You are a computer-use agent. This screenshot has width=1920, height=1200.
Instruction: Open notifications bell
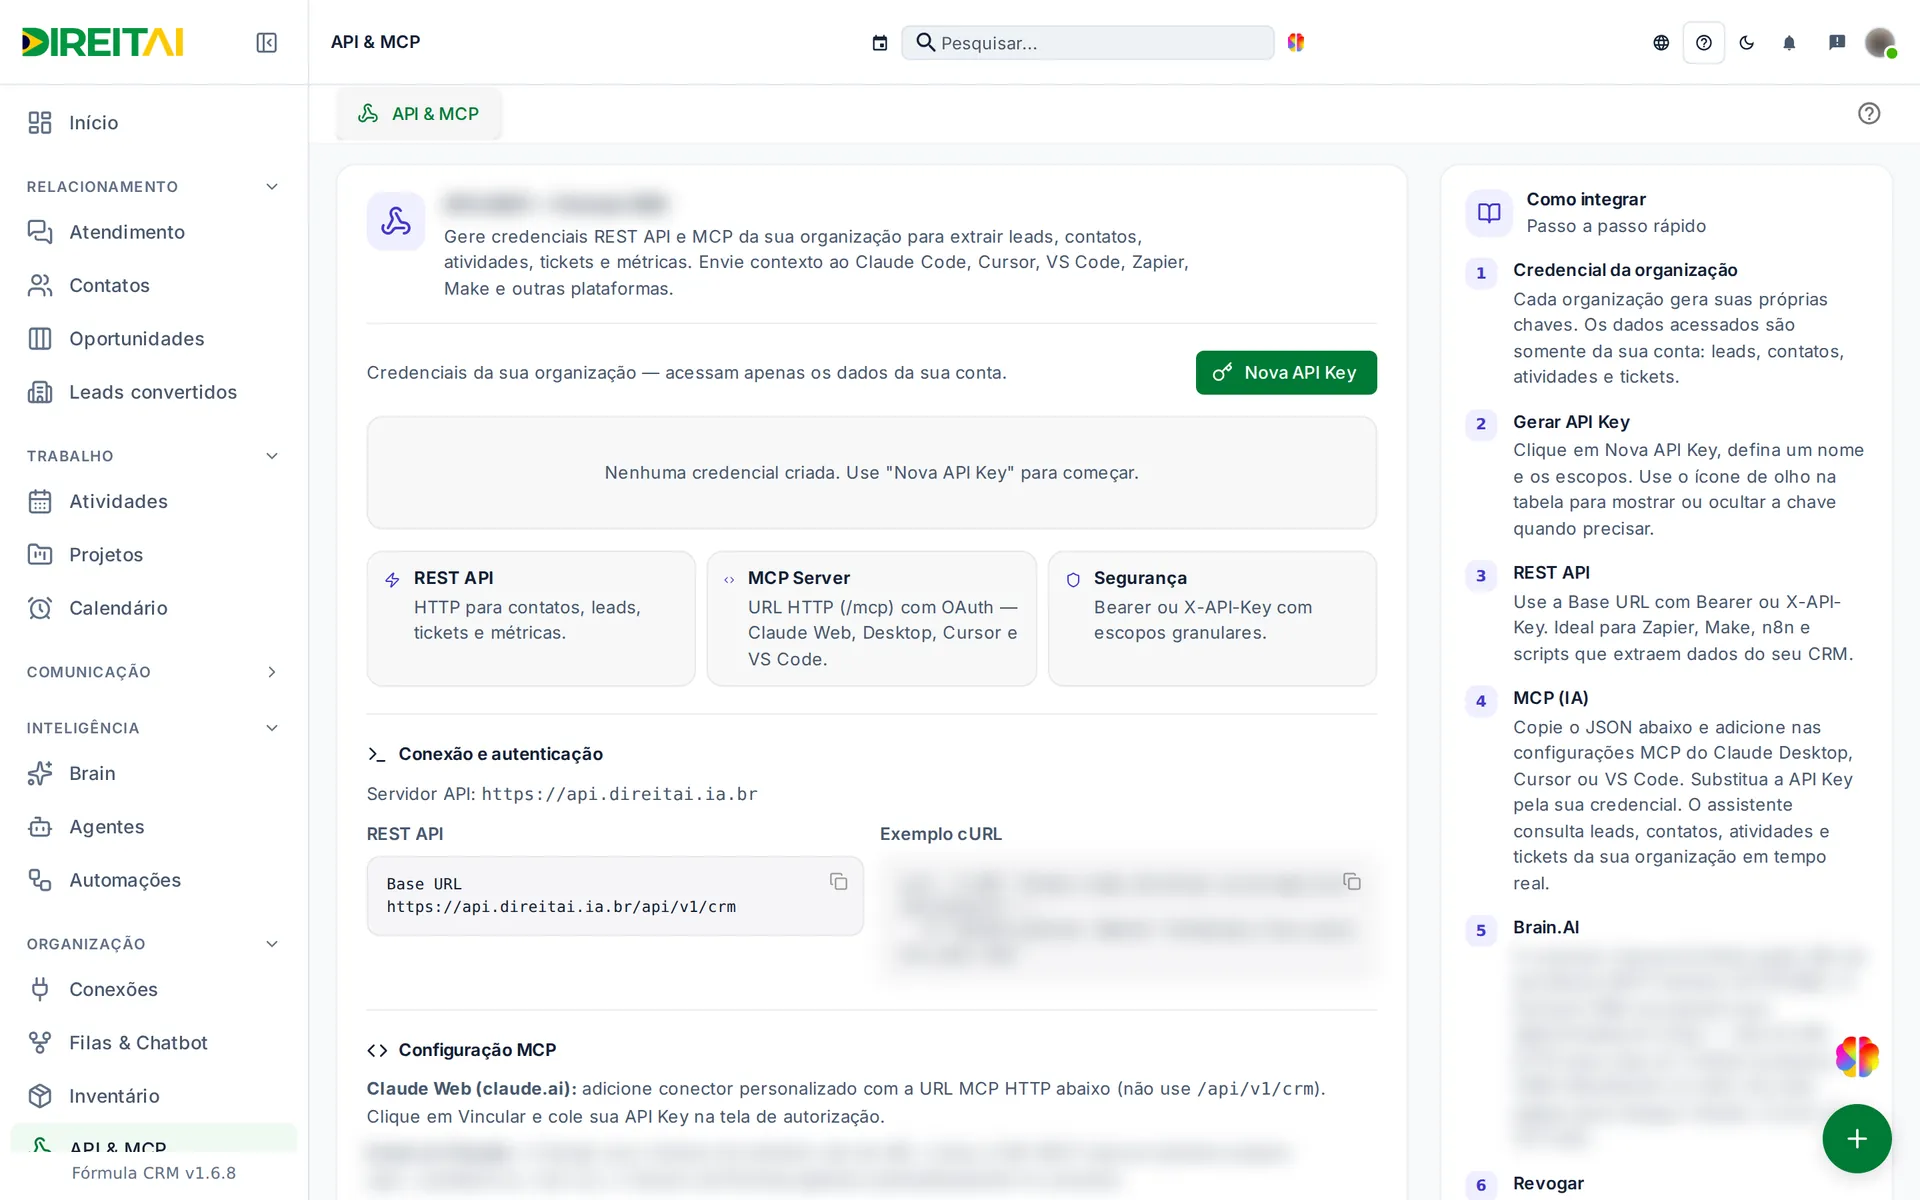pyautogui.click(x=1789, y=42)
